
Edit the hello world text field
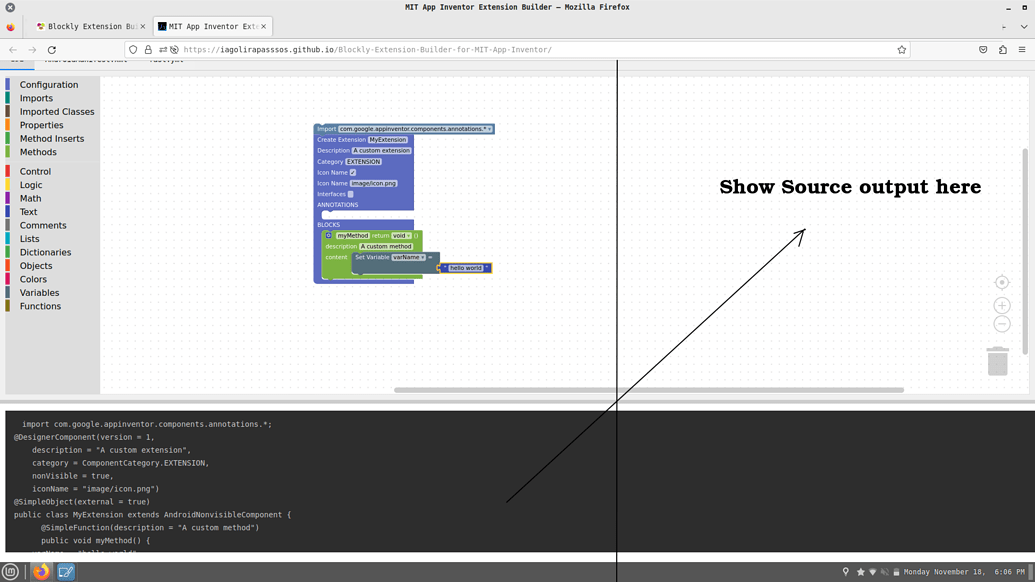[466, 268]
